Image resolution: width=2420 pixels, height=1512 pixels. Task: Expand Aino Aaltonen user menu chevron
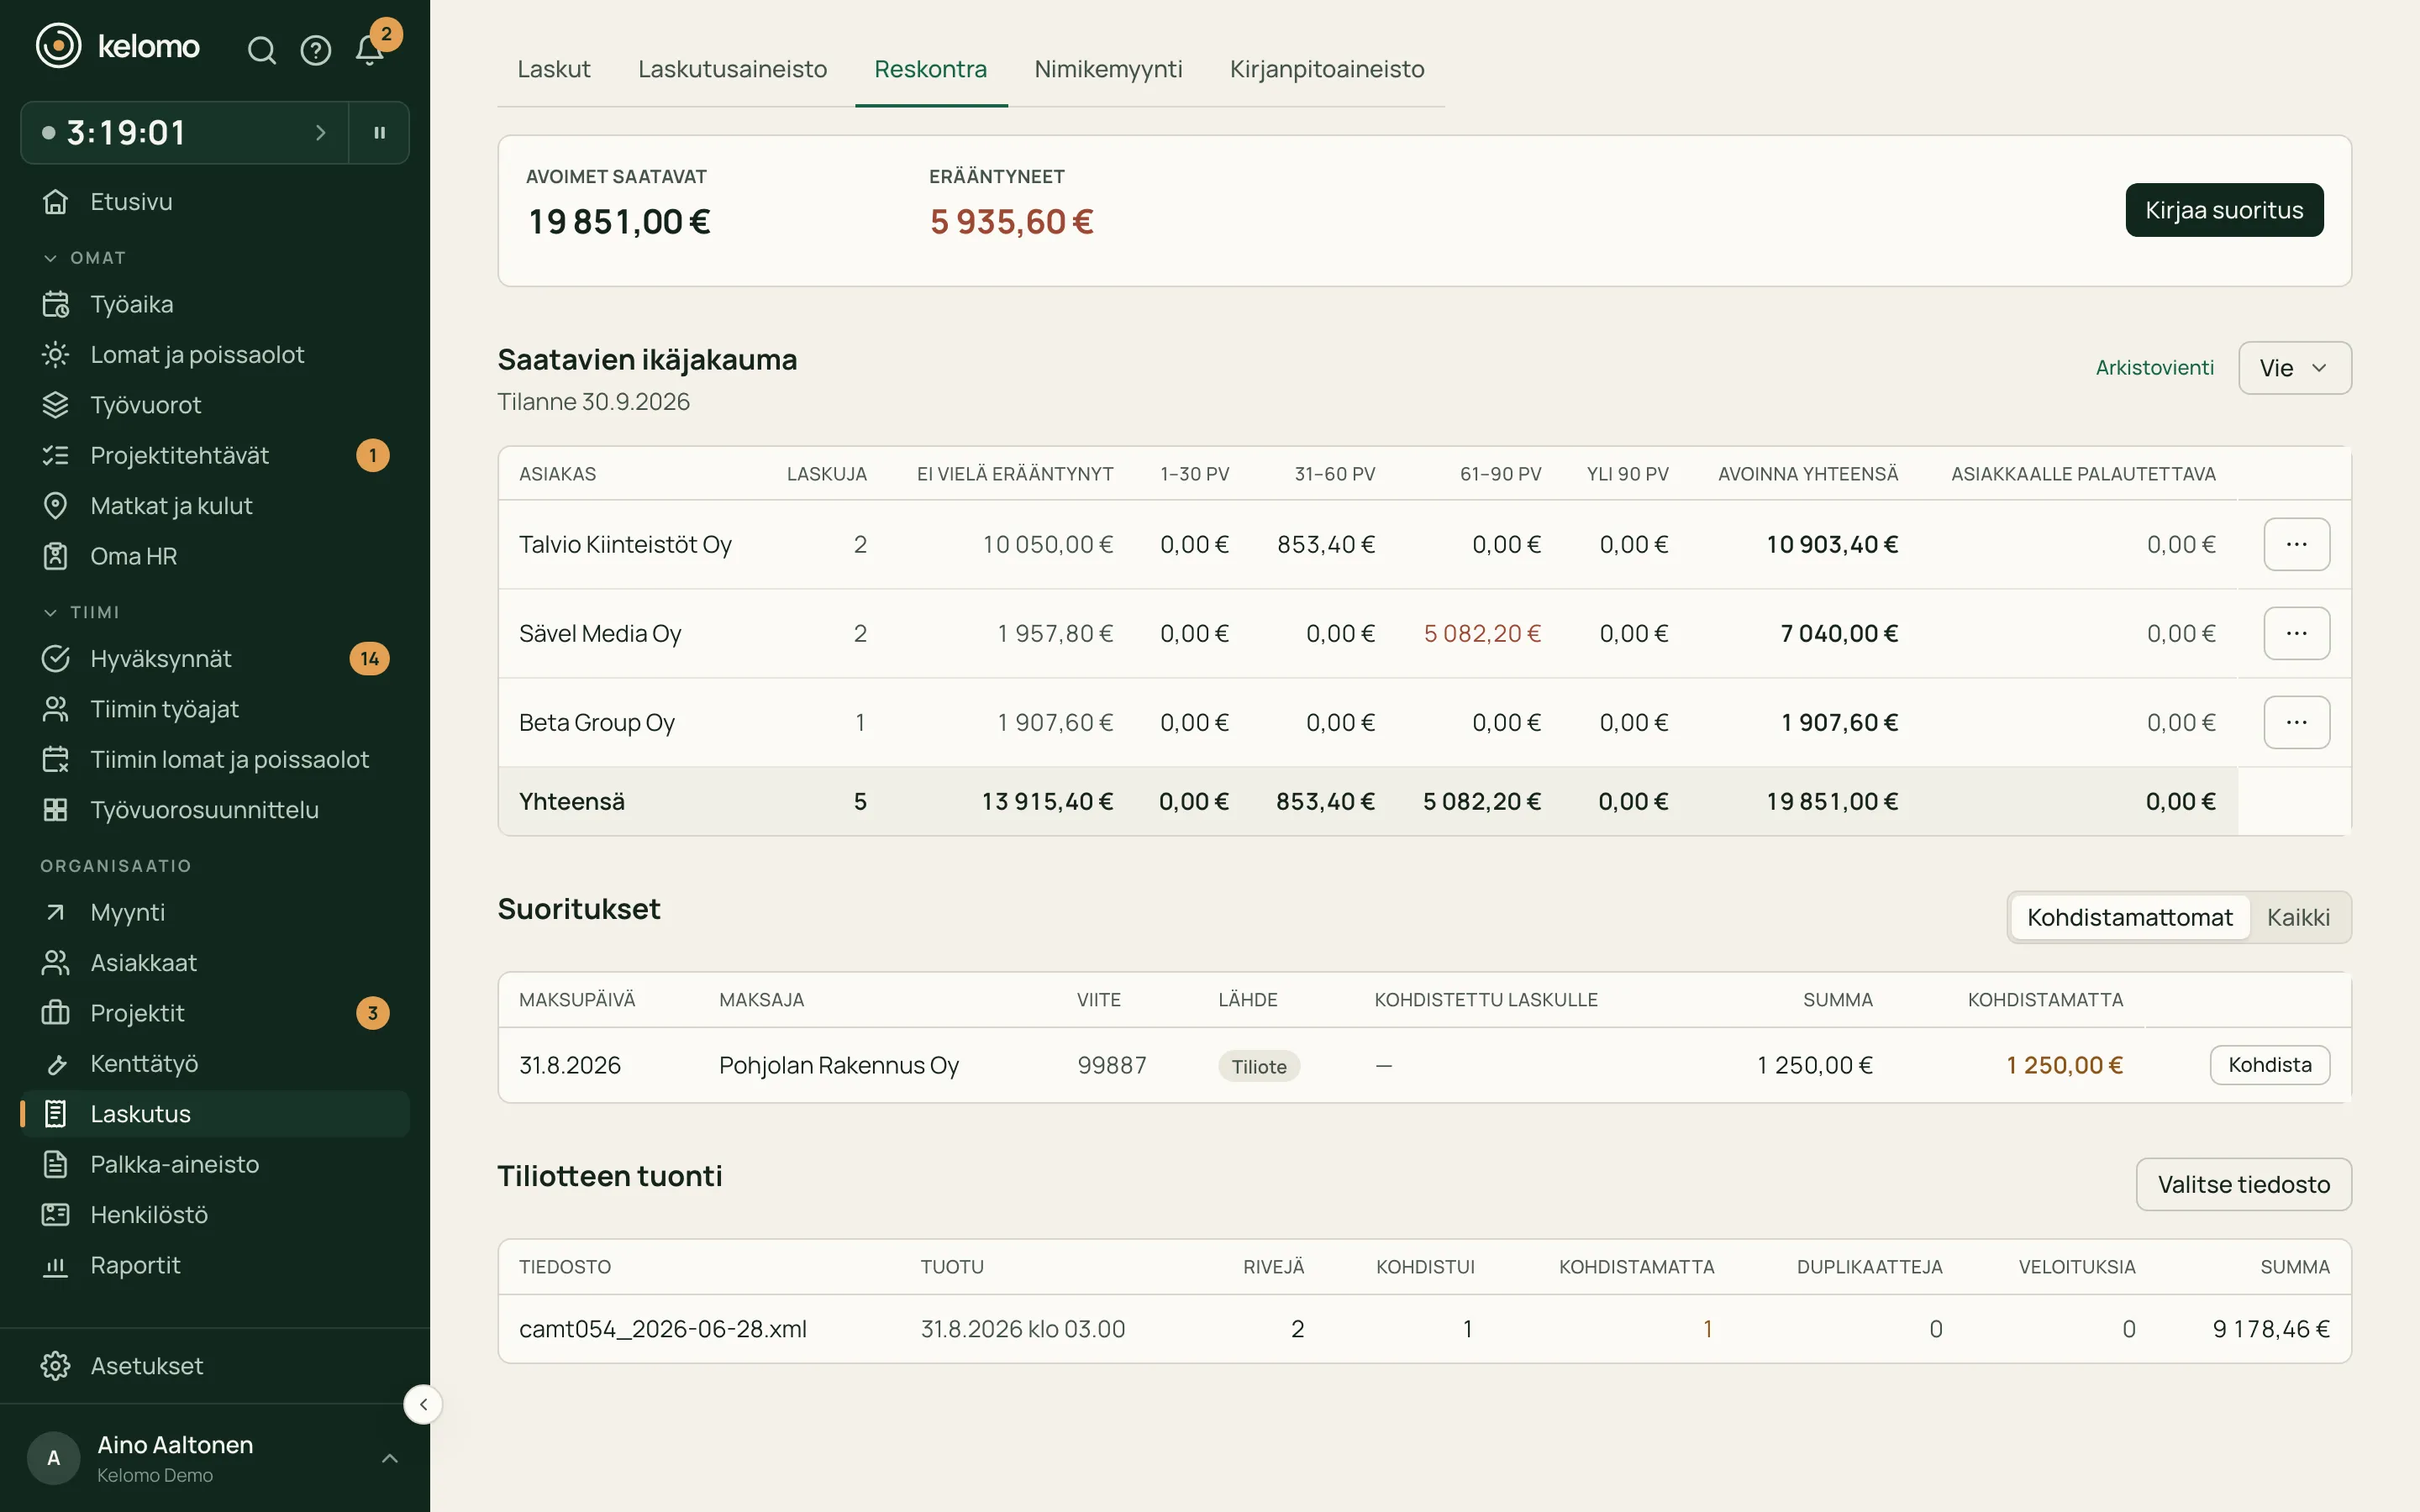390,1458
